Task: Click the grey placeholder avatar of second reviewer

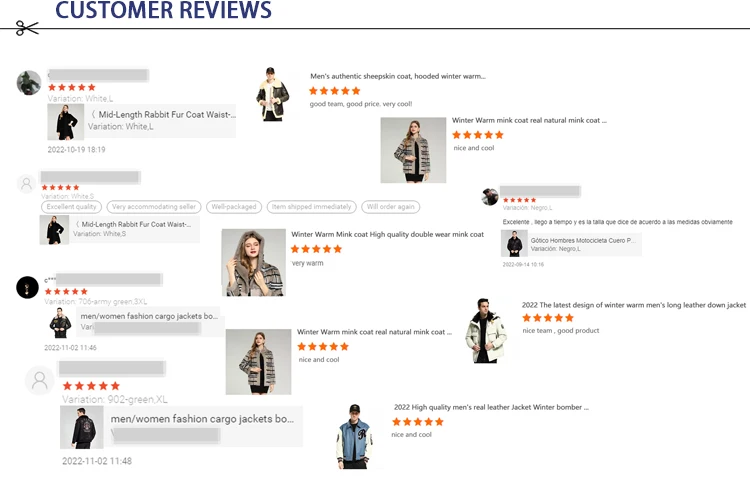Action: pyautogui.click(x=26, y=184)
